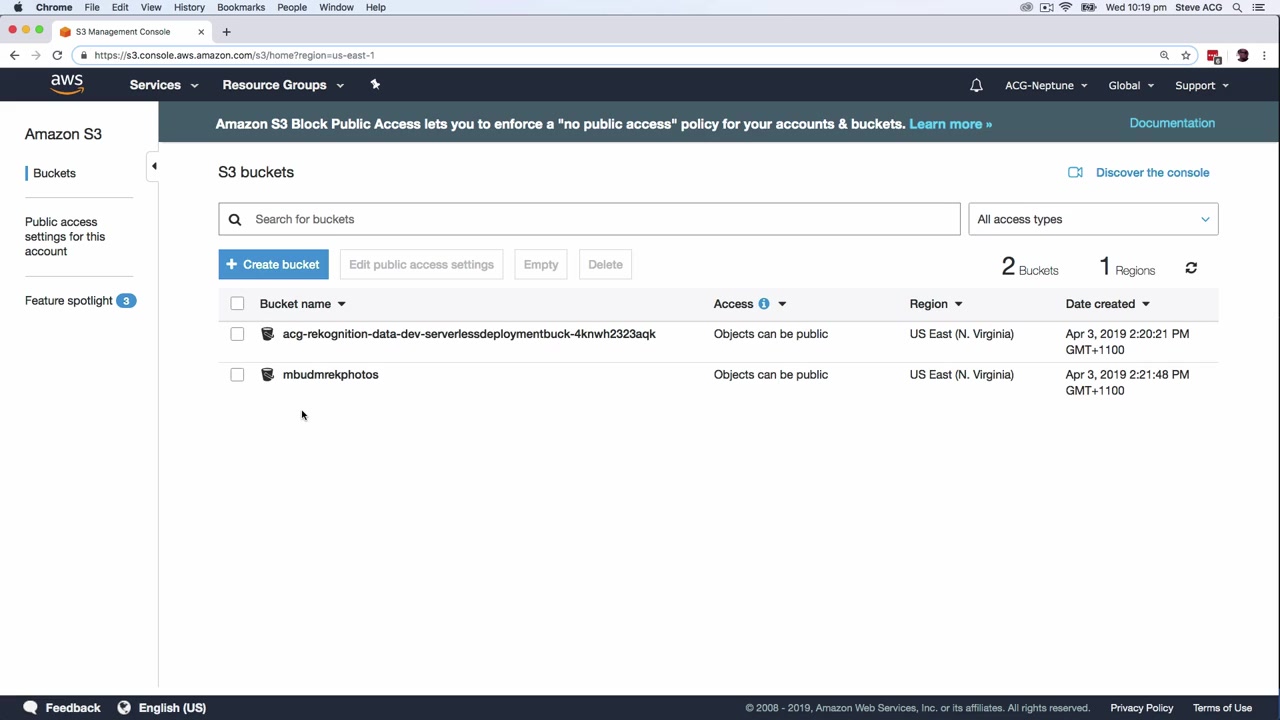1280x720 pixels.
Task: Sort by the Bucket name column
Action: coord(302,304)
